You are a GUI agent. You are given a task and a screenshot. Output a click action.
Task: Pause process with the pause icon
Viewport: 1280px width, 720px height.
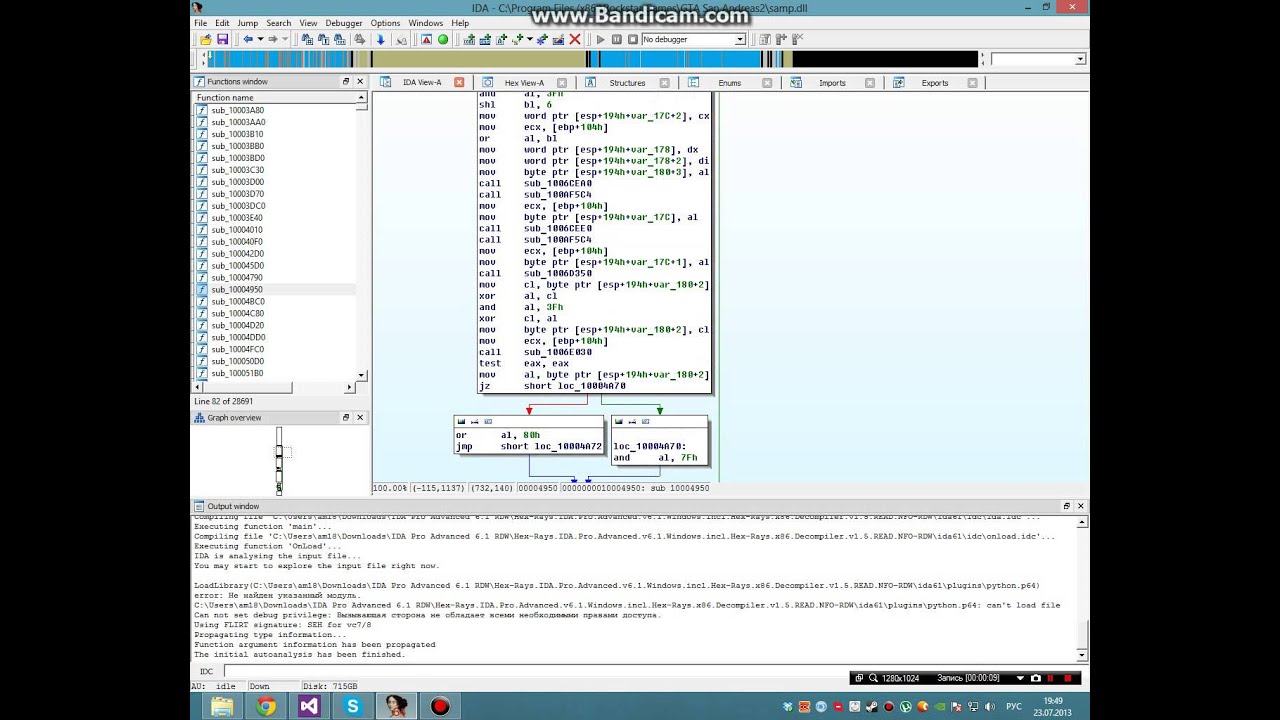click(617, 39)
